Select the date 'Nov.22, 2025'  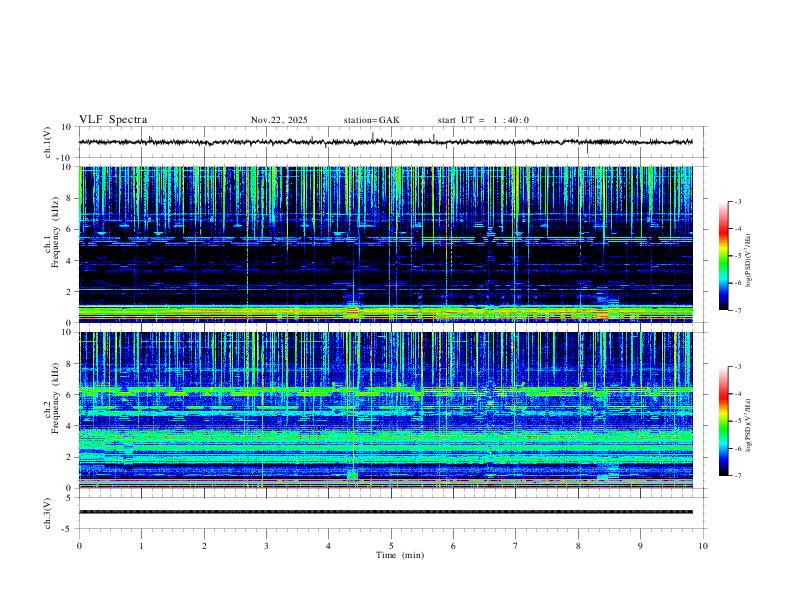pos(279,120)
